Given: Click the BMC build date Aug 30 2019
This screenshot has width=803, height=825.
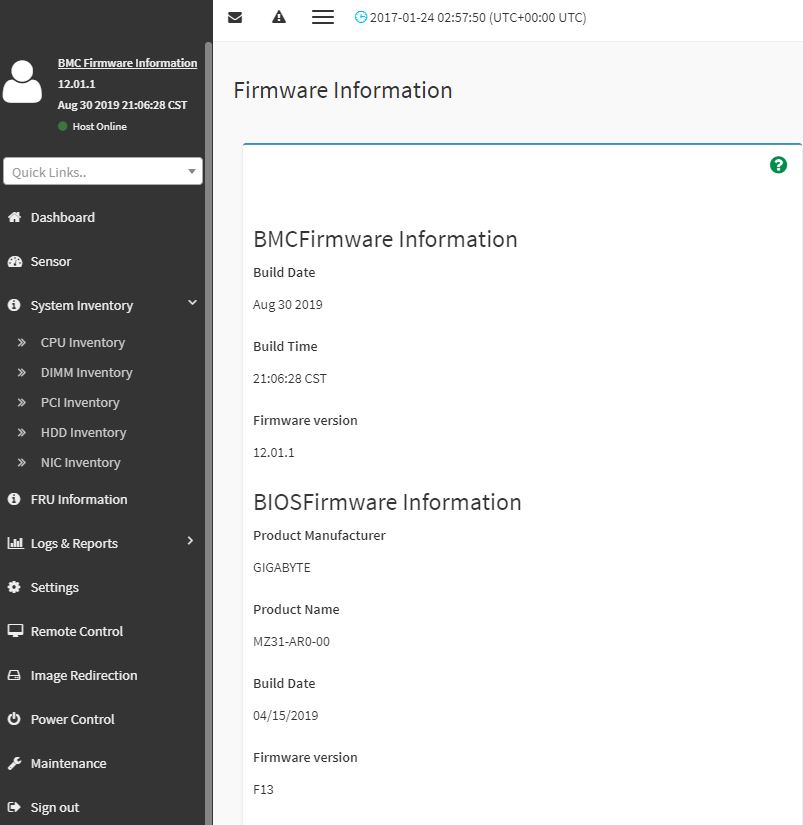Looking at the screenshot, I should 287,304.
